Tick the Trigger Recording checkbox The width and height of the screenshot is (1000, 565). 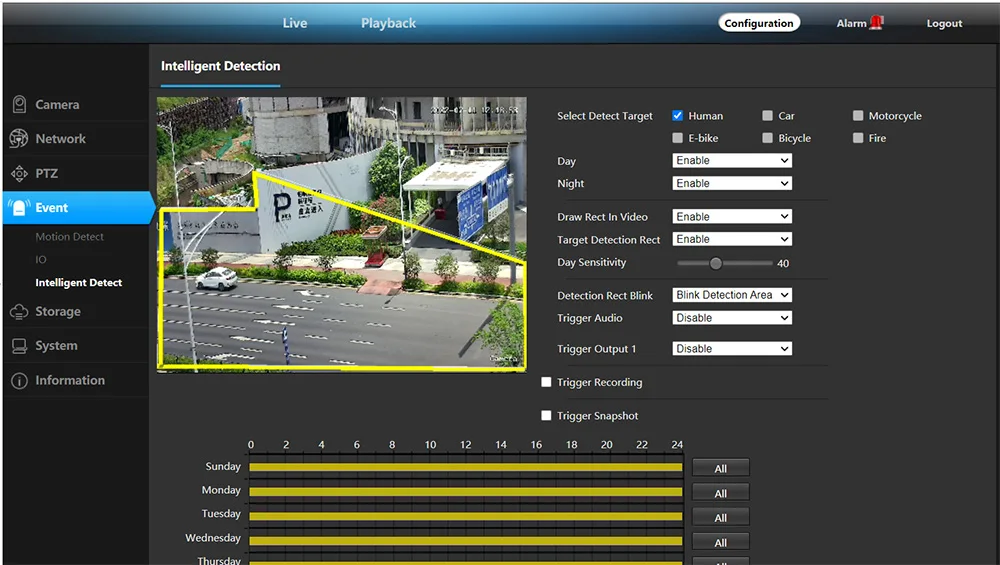click(x=546, y=382)
